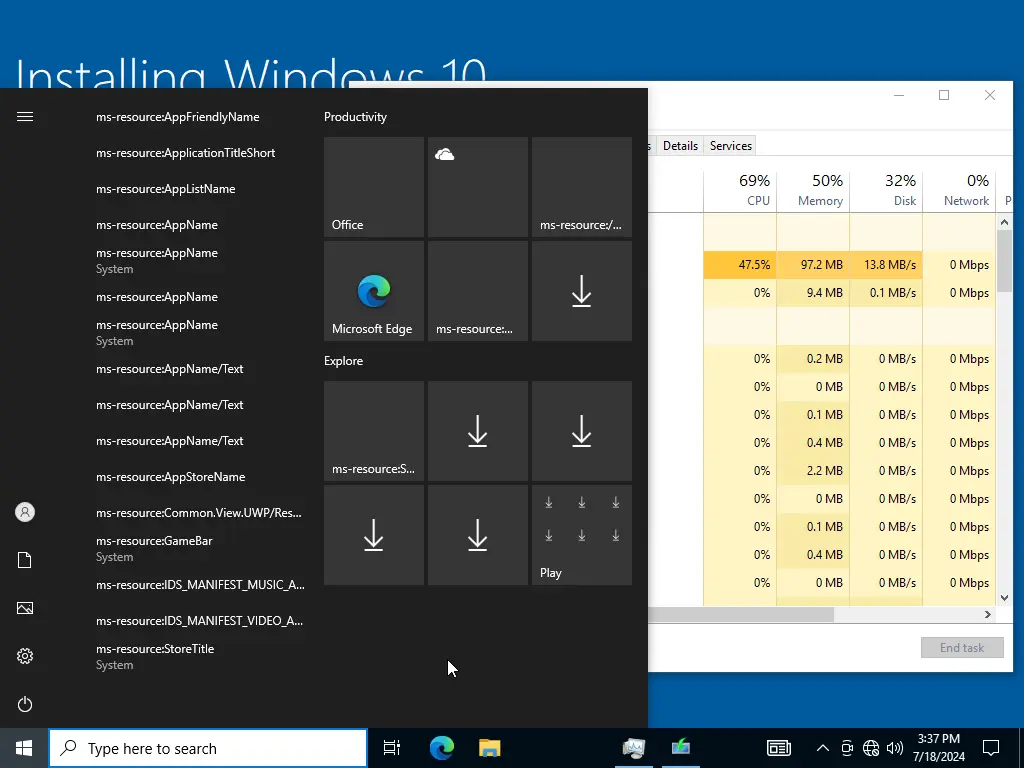1024x768 pixels.
Task: Click End task button in Task Manager
Action: (962, 648)
